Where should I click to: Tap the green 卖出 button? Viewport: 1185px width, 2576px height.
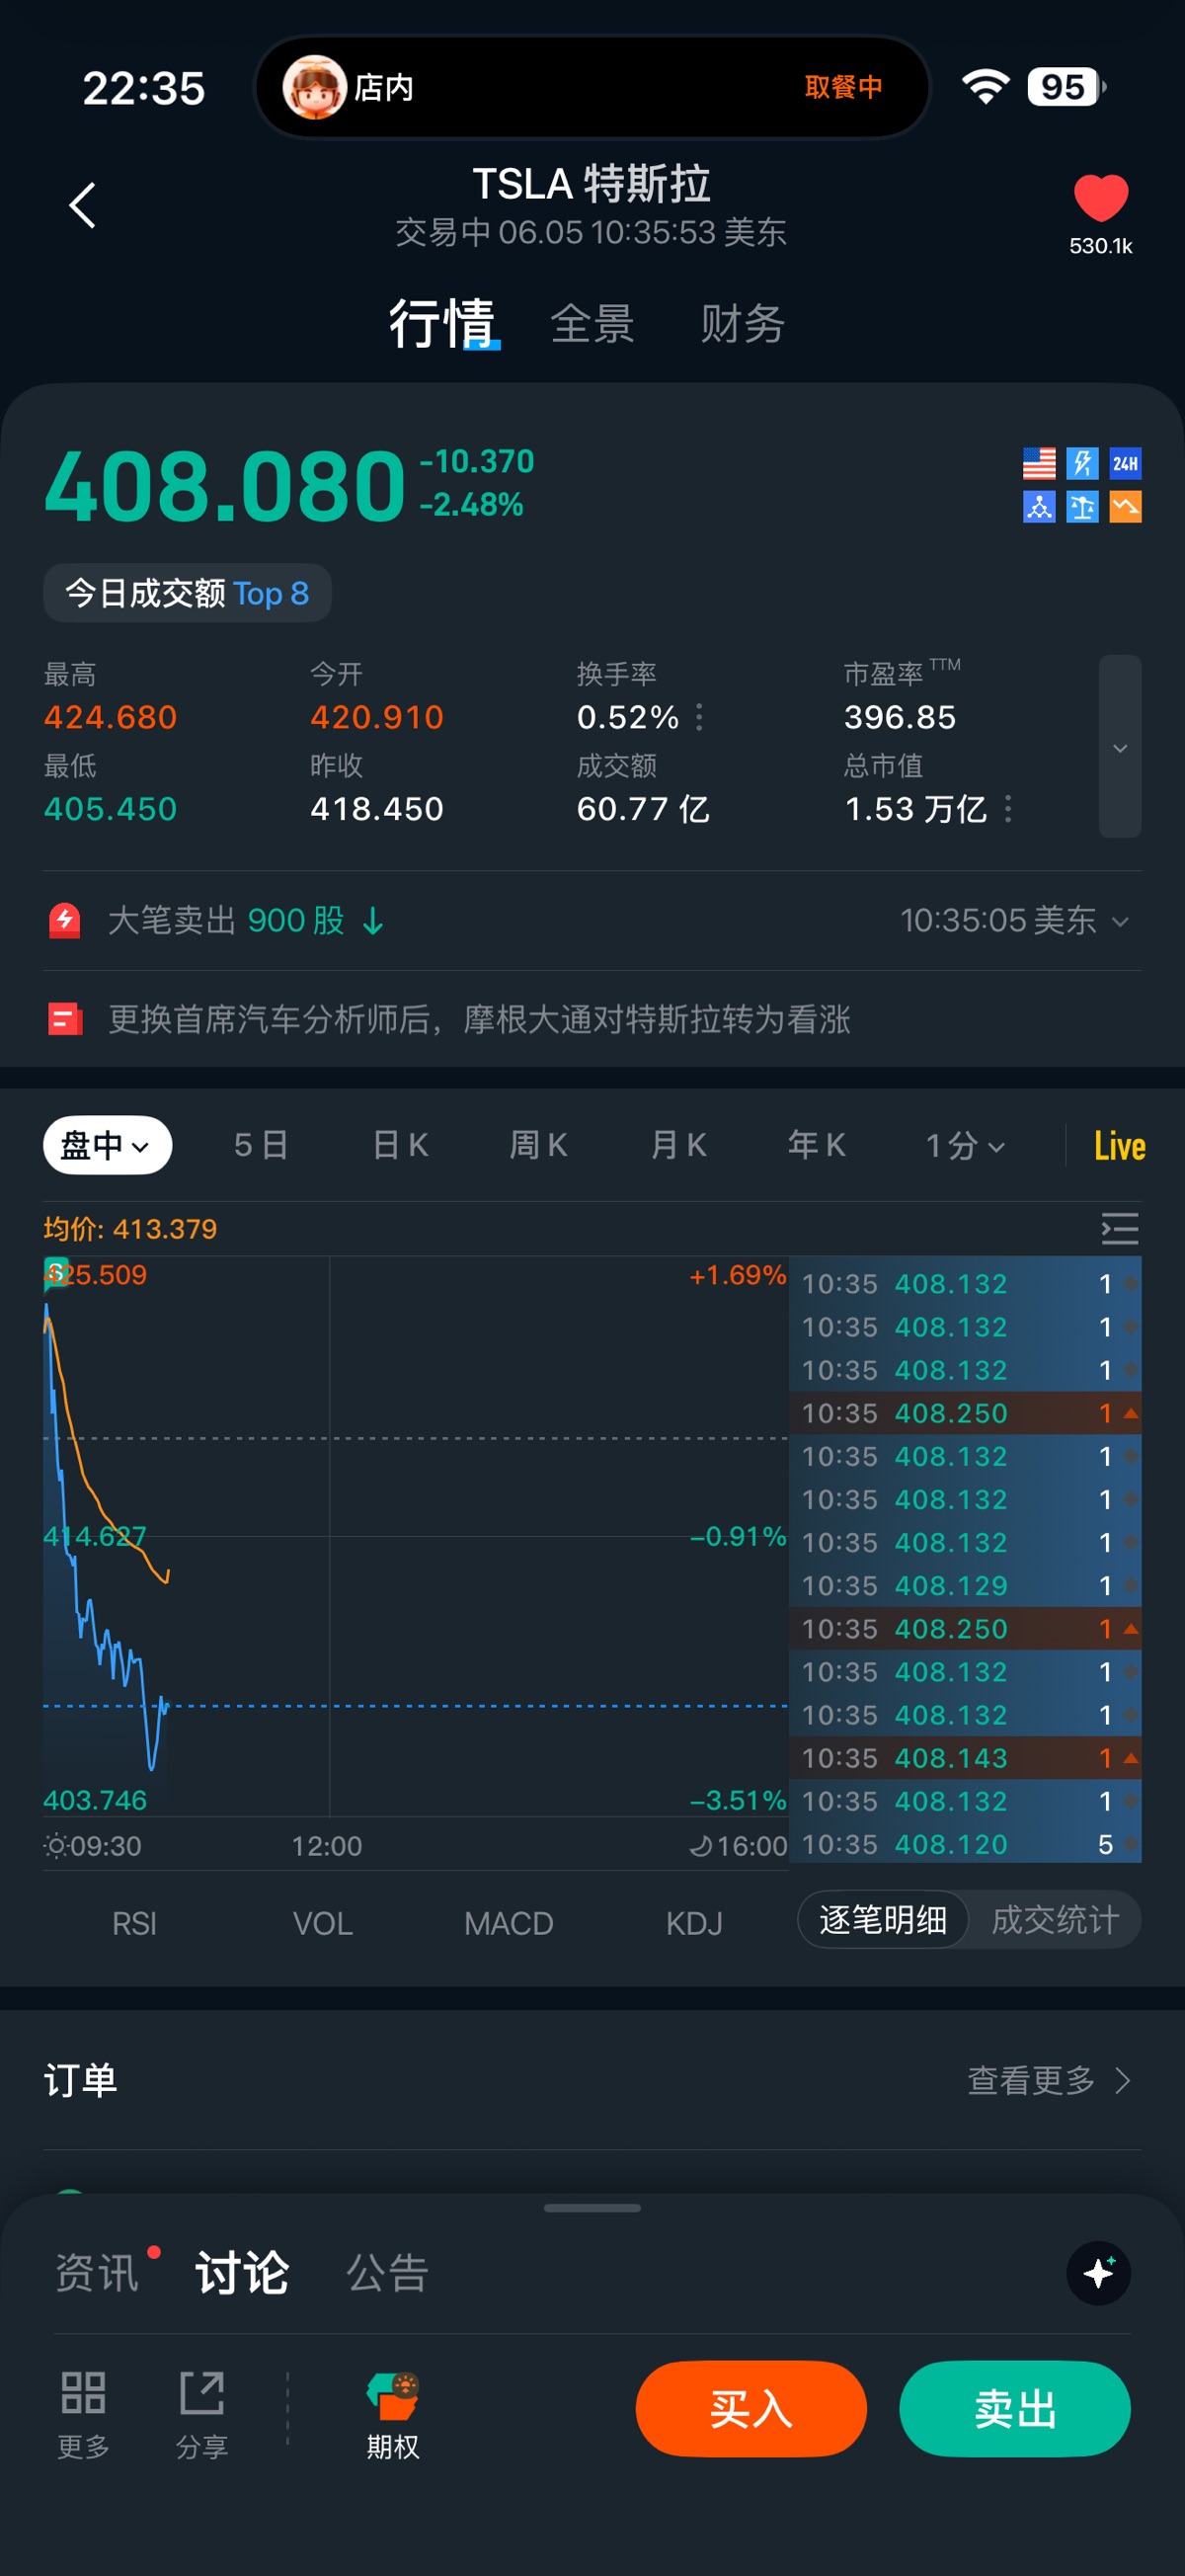click(1015, 2408)
